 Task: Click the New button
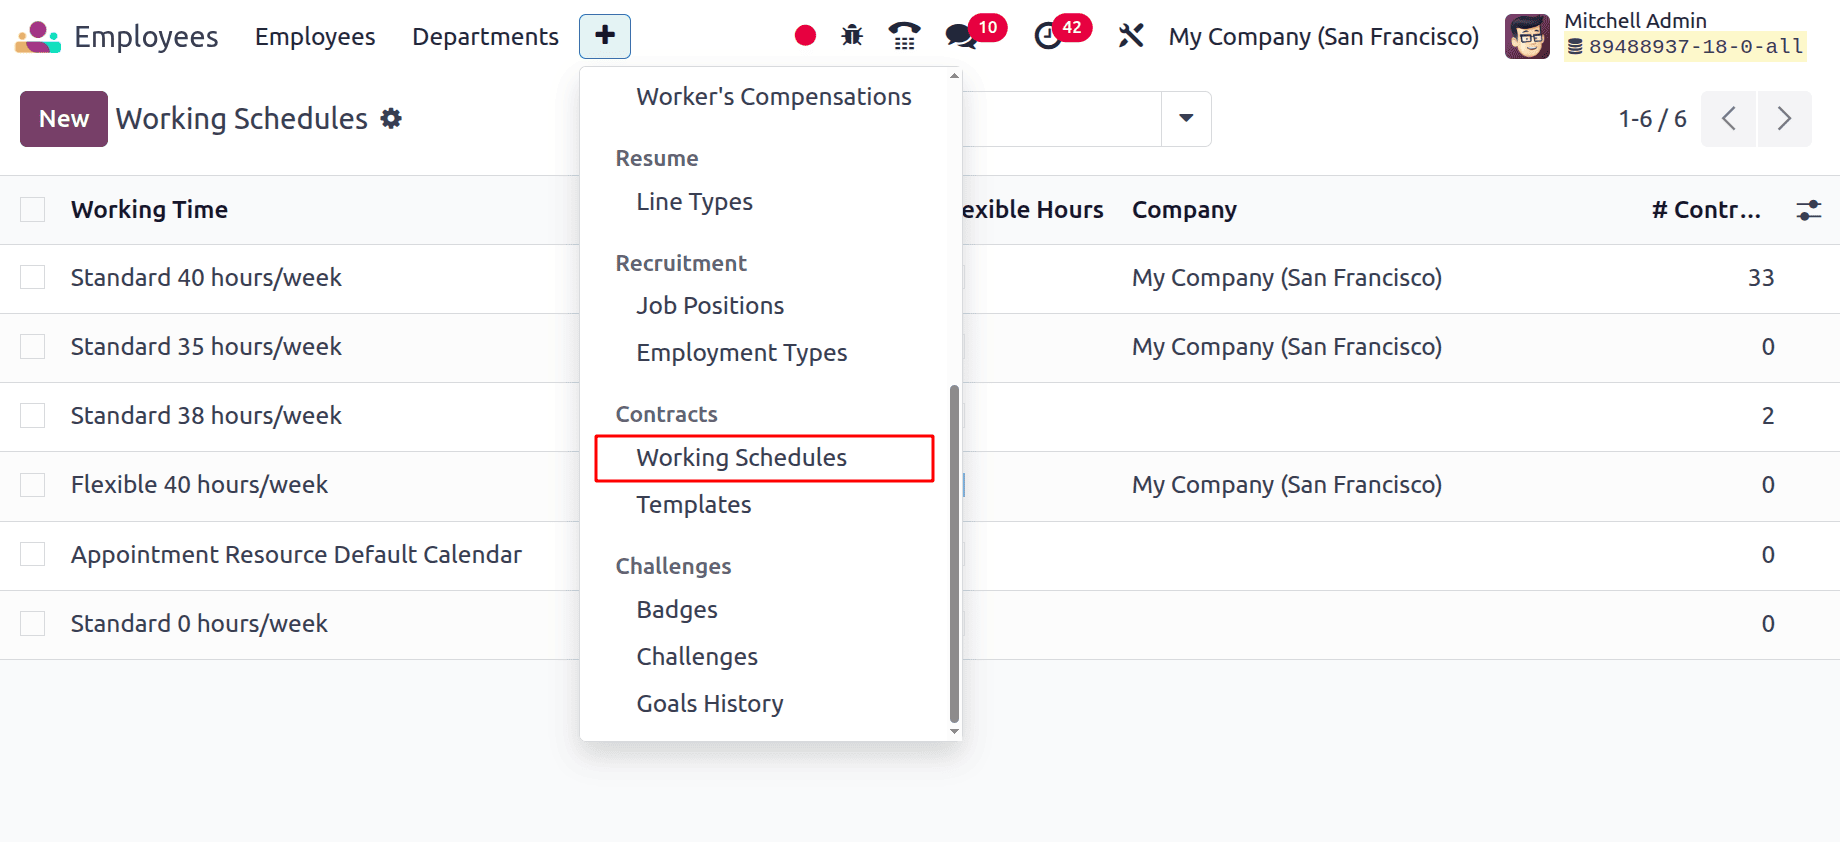click(x=64, y=119)
